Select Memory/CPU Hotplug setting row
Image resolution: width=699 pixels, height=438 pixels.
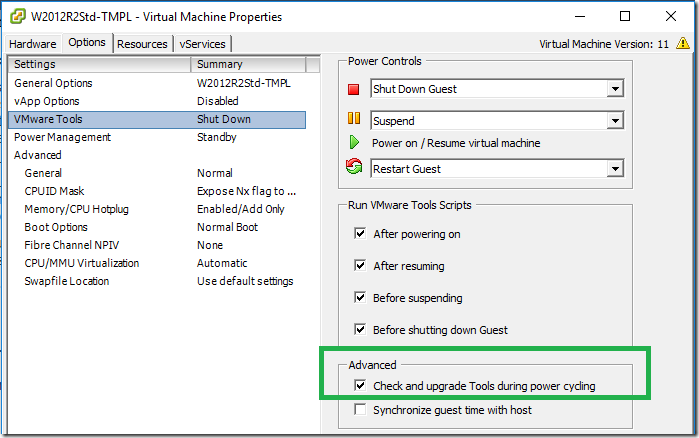coord(157,209)
